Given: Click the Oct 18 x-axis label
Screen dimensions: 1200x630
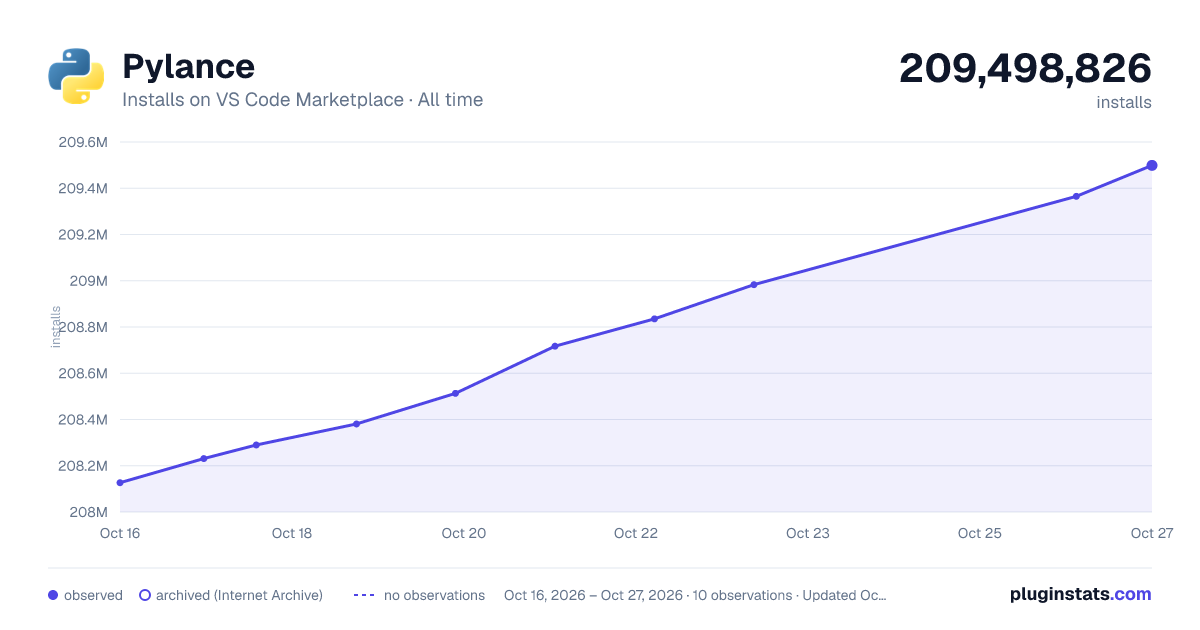Looking at the screenshot, I should [x=292, y=533].
